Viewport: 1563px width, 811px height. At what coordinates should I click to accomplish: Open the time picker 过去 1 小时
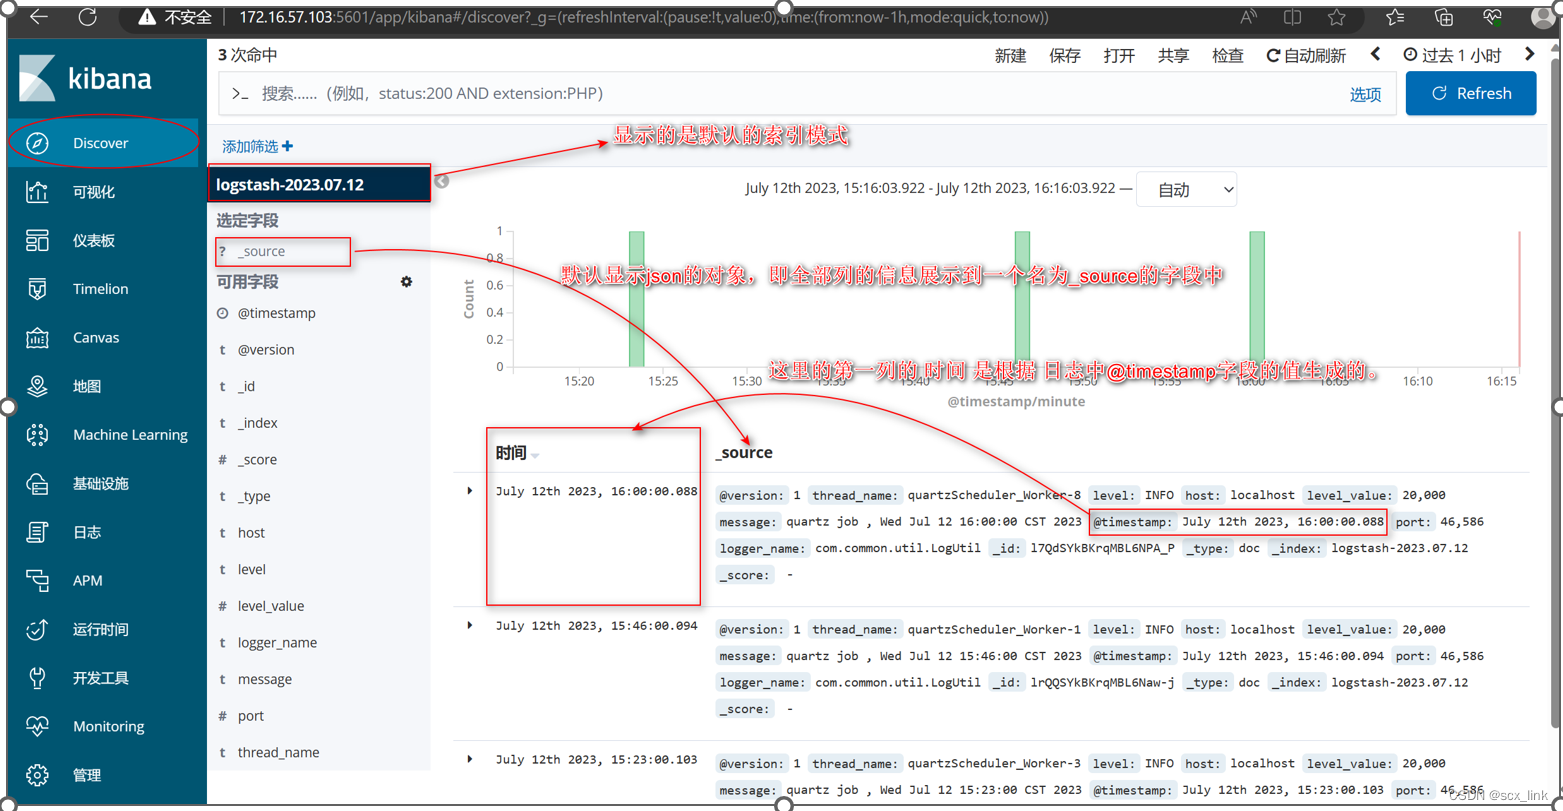[1452, 56]
